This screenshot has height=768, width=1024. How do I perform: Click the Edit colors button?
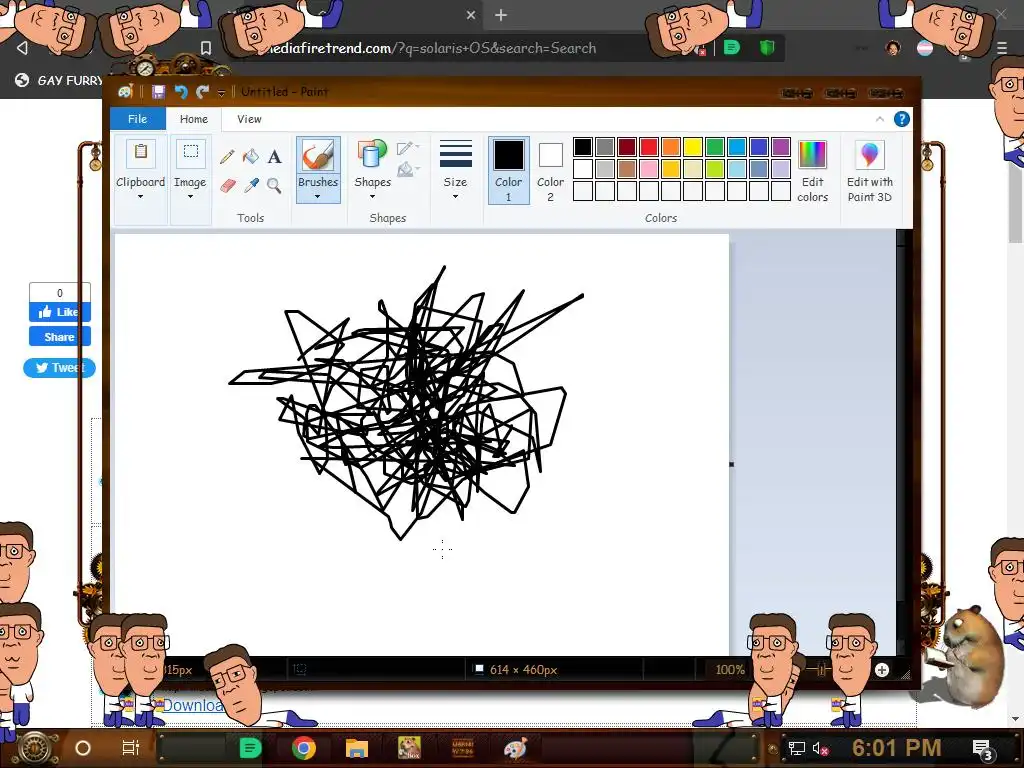[x=812, y=171]
